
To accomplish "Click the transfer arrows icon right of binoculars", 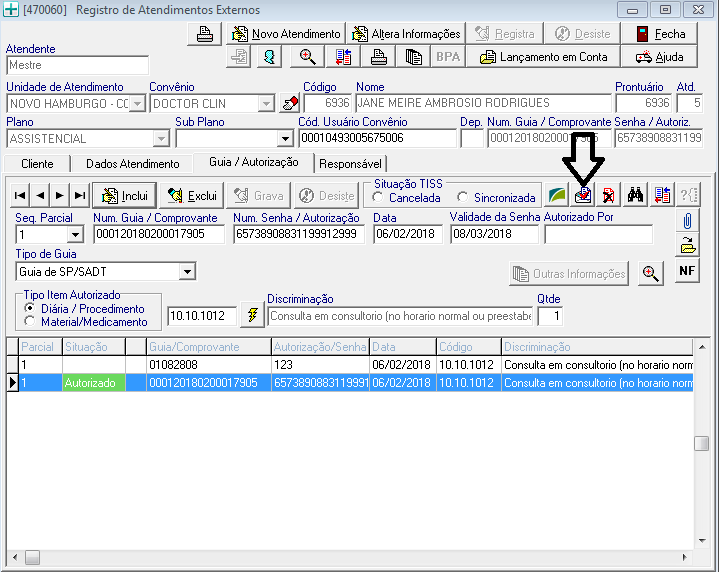I will point(662,196).
